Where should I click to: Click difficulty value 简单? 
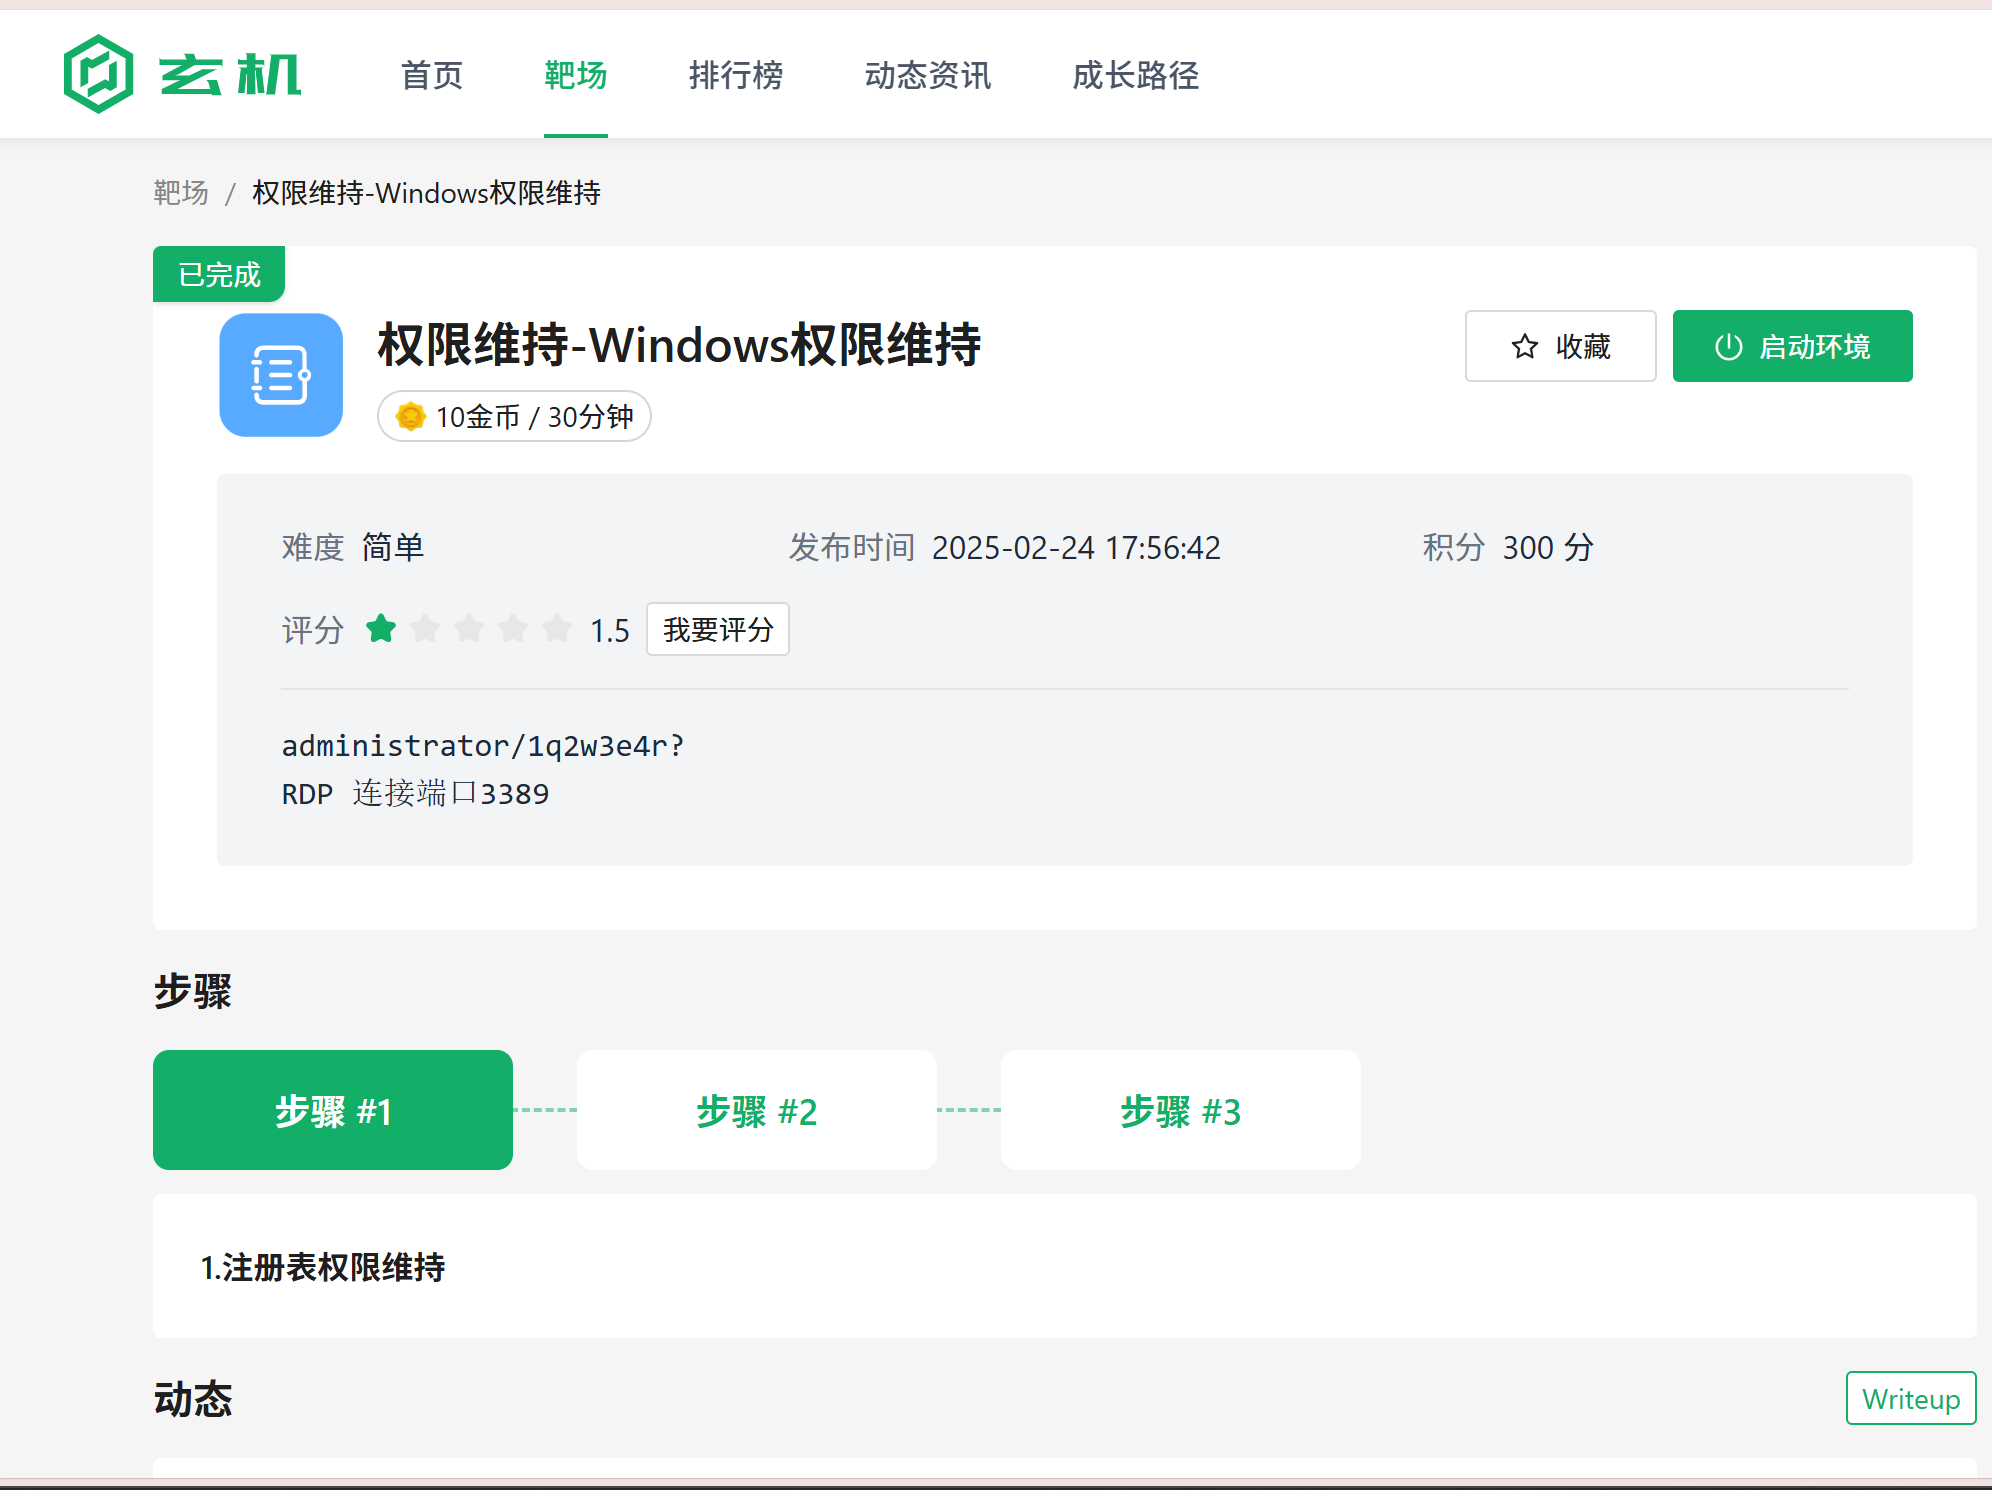(393, 548)
